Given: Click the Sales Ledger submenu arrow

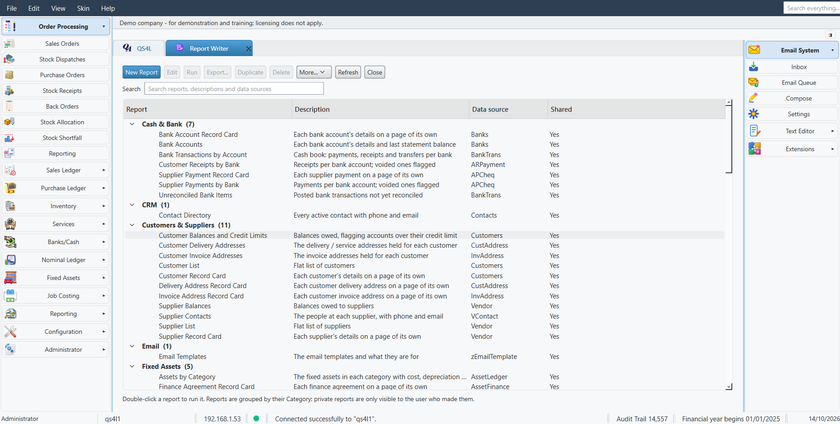Looking at the screenshot, I should click(103, 170).
